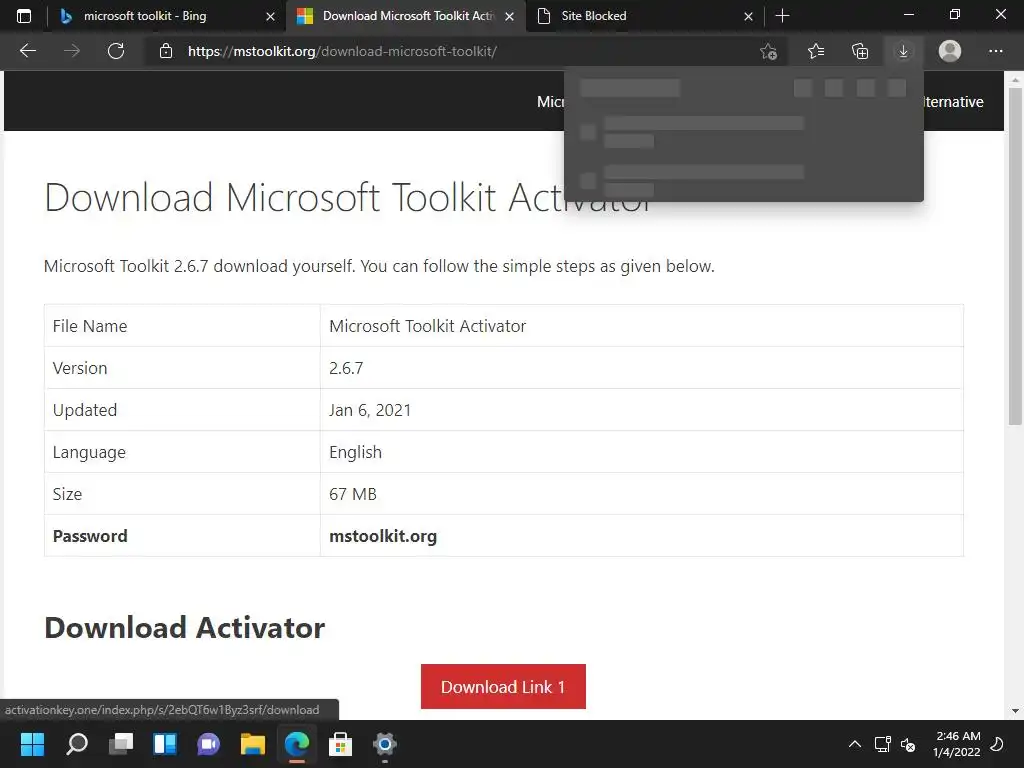Open Task View on the taskbar
This screenshot has height=768, width=1024.
coord(121,744)
